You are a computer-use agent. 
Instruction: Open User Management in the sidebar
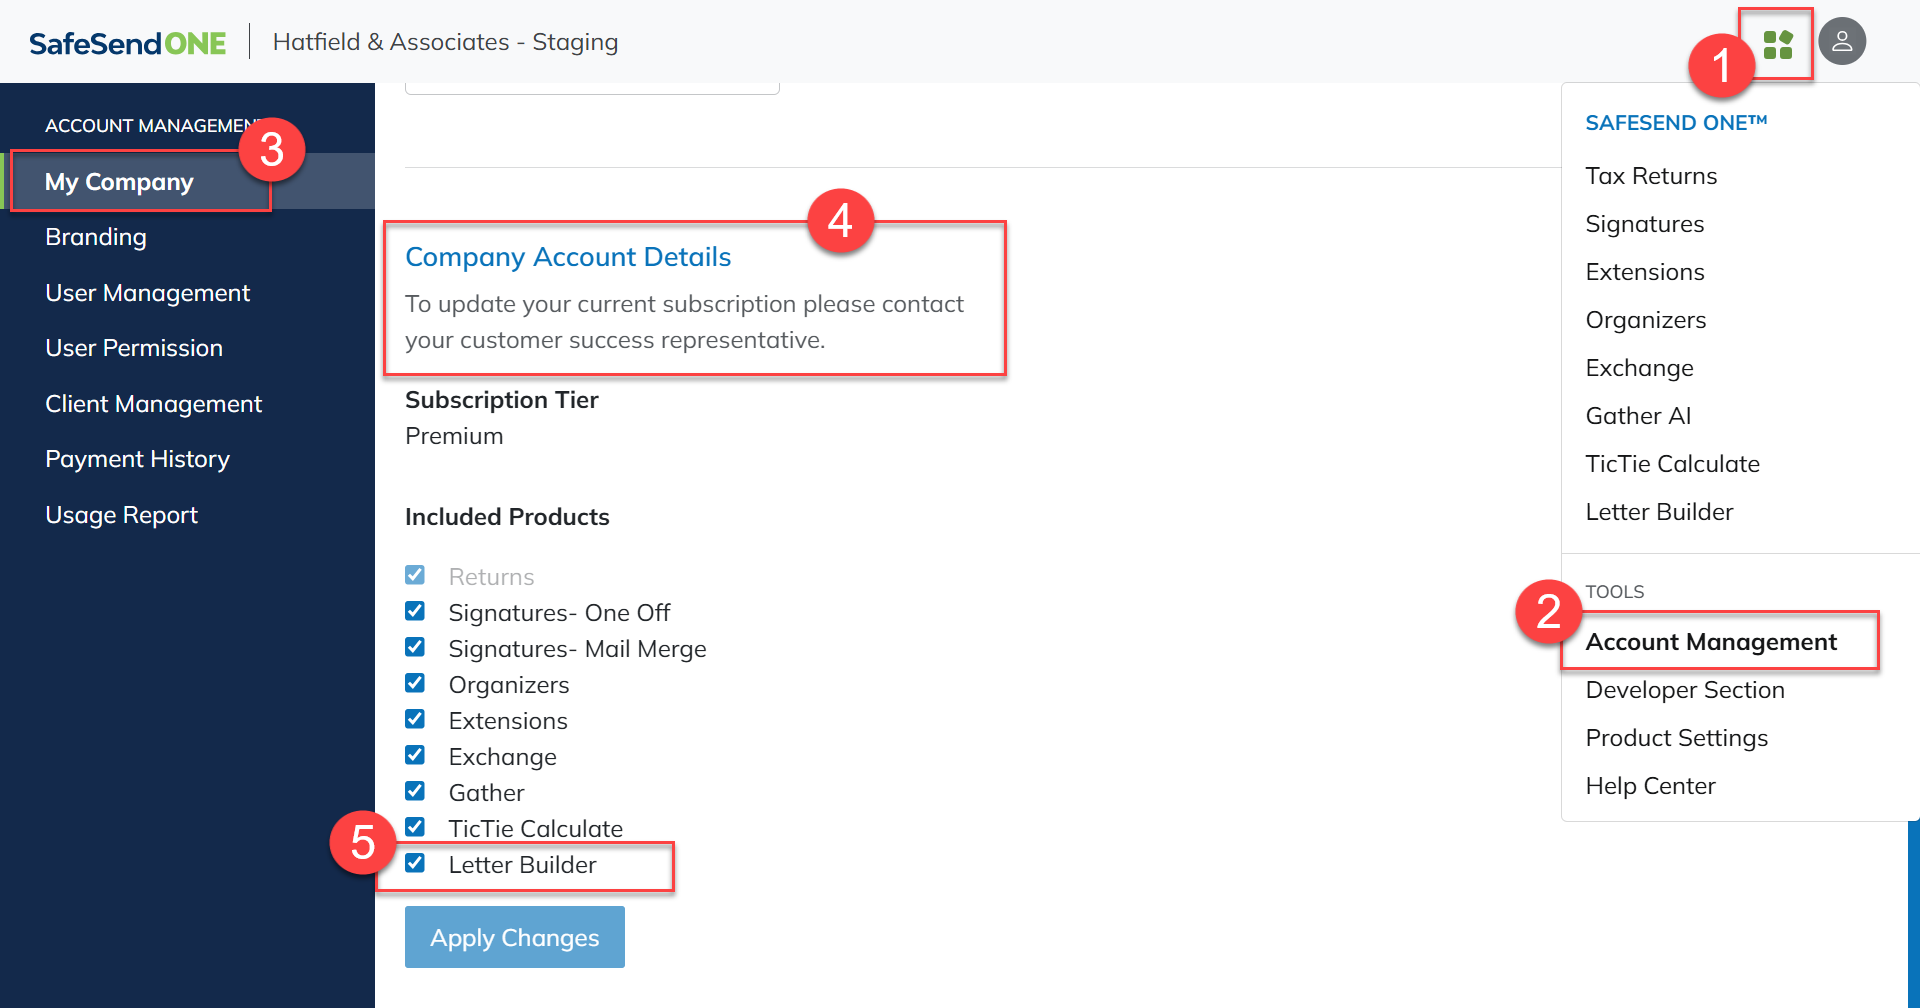tap(147, 293)
